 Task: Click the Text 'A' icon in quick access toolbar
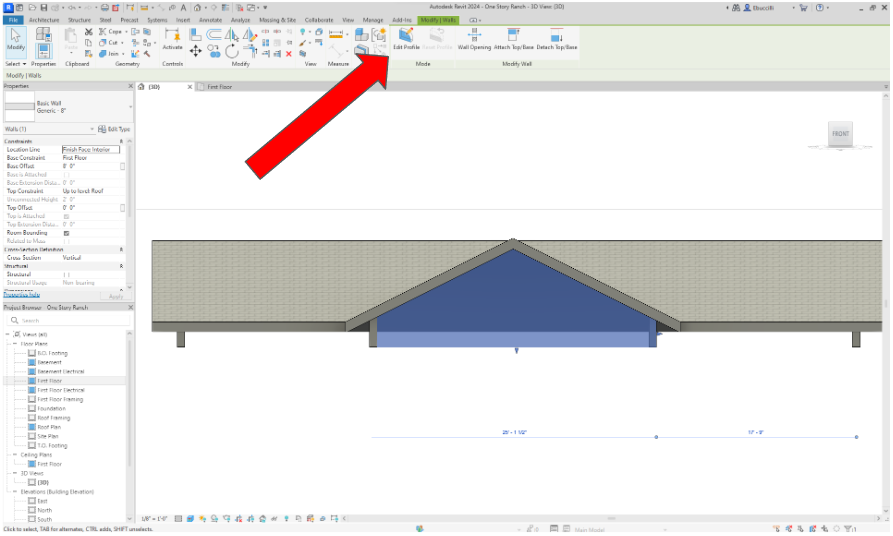[x=183, y=8]
